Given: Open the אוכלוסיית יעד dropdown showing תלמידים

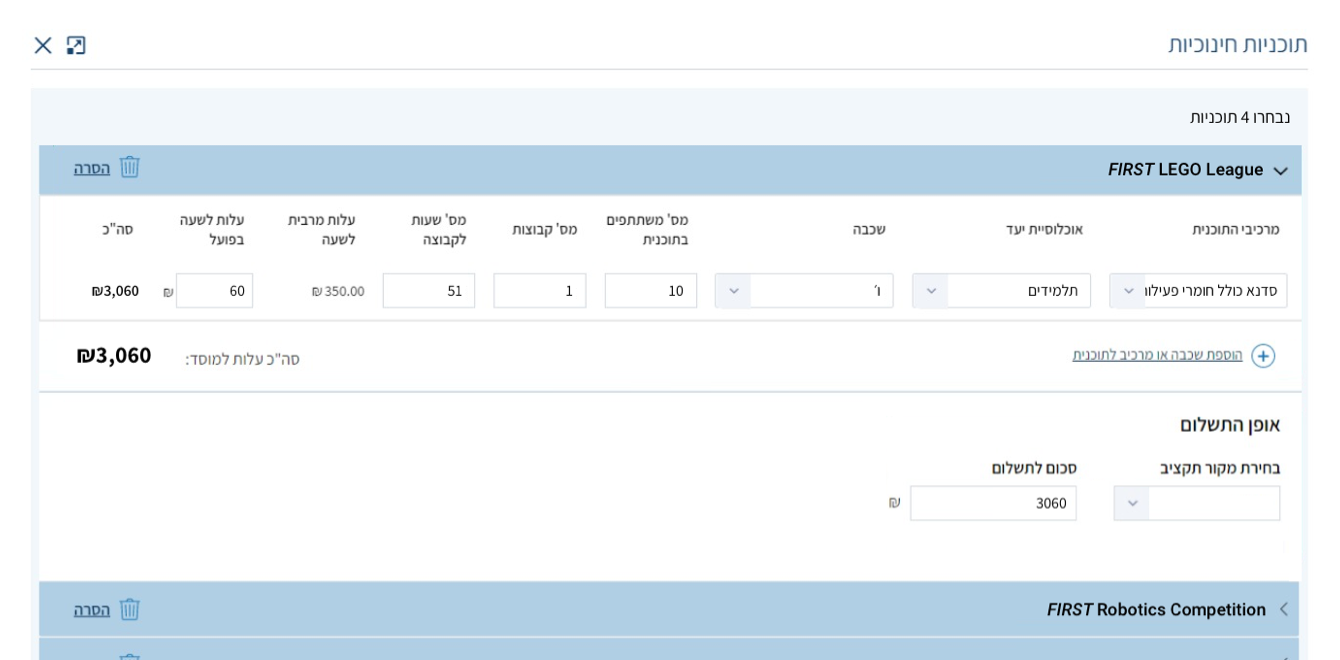Looking at the screenshot, I should click(1001, 291).
